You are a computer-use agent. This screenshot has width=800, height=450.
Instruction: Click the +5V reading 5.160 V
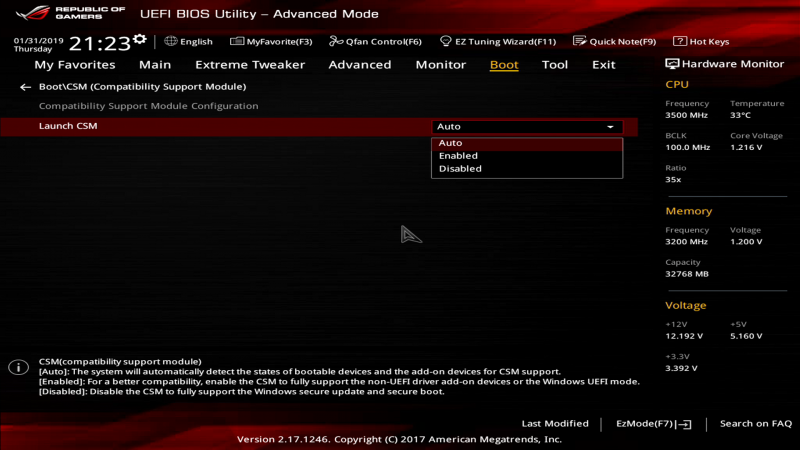point(746,336)
